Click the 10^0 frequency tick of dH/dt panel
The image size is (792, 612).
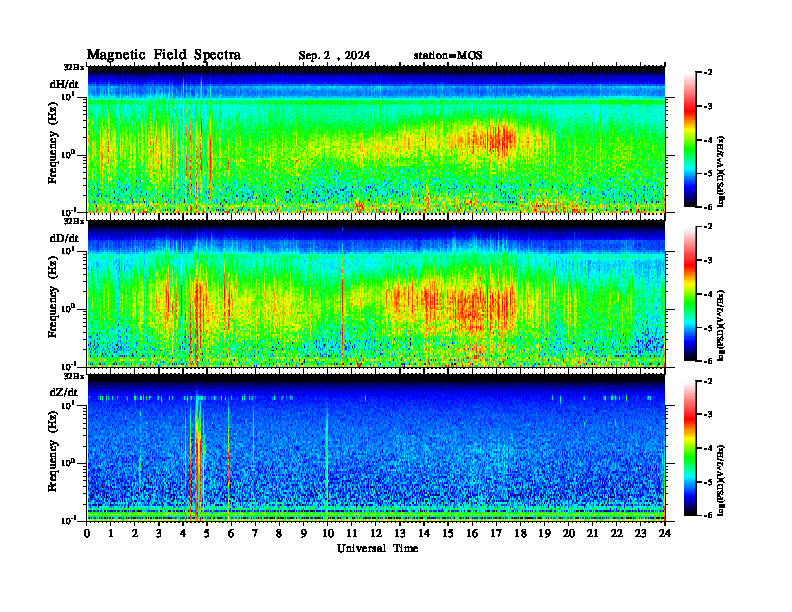point(69,154)
